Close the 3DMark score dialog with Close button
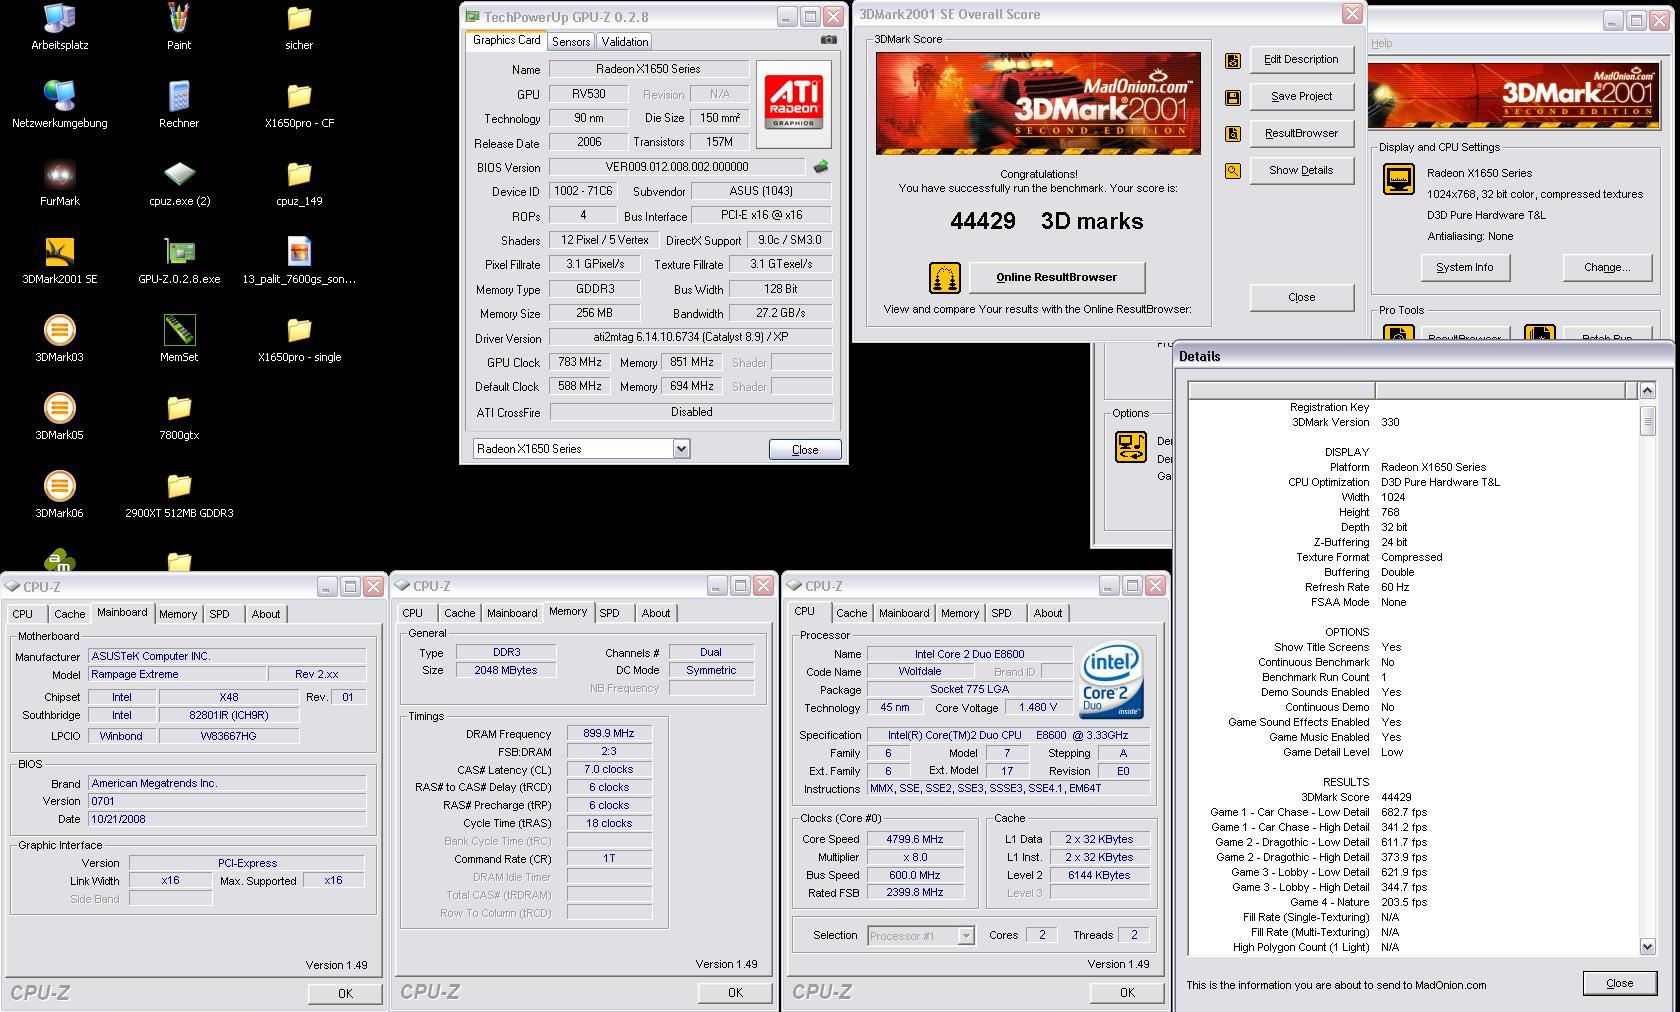The width and height of the screenshot is (1680, 1012). pyautogui.click(x=1301, y=297)
